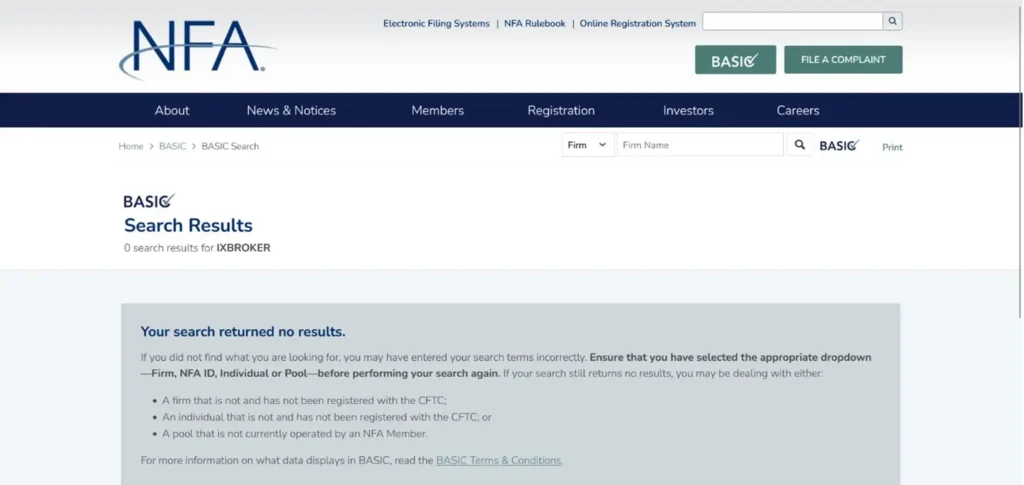The height and width of the screenshot is (485, 1024).
Task: Click the Print link
Action: [x=892, y=148]
